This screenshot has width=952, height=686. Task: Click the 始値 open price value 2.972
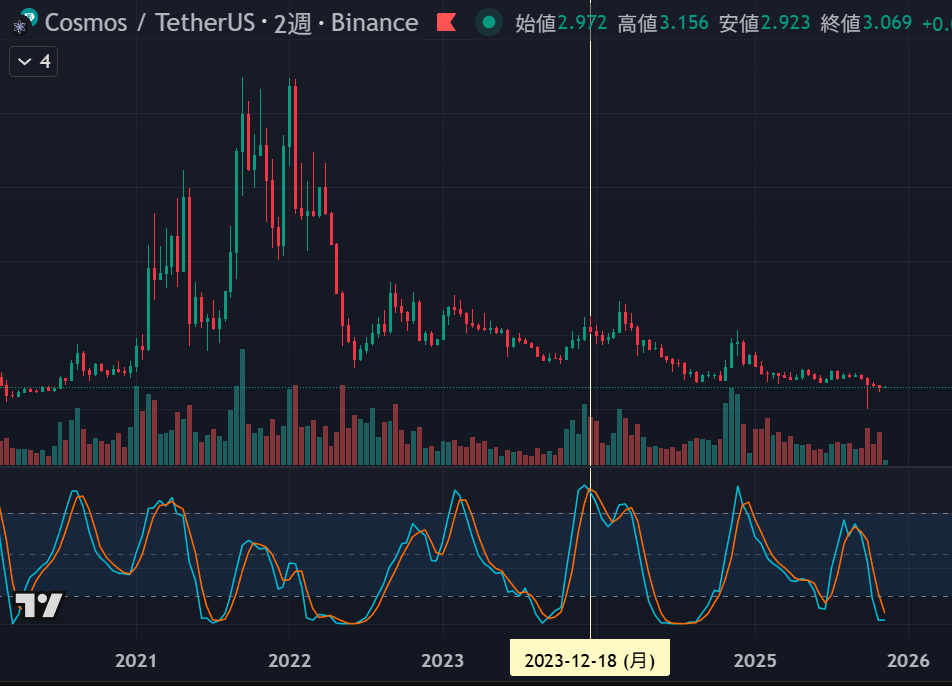582,22
